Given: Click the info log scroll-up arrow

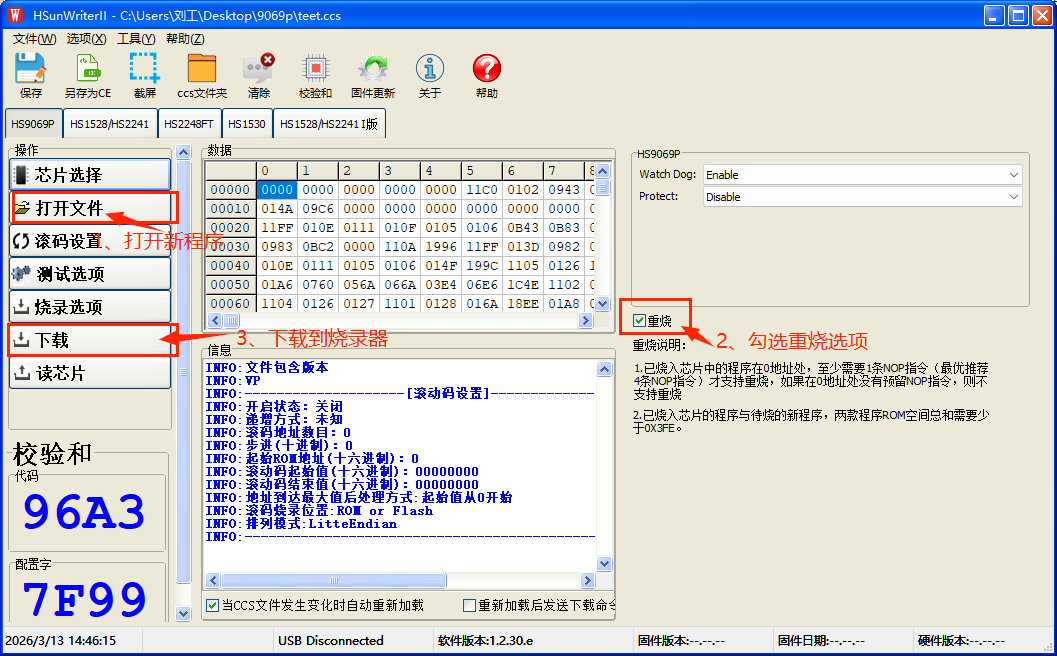Looking at the screenshot, I should (x=604, y=369).
